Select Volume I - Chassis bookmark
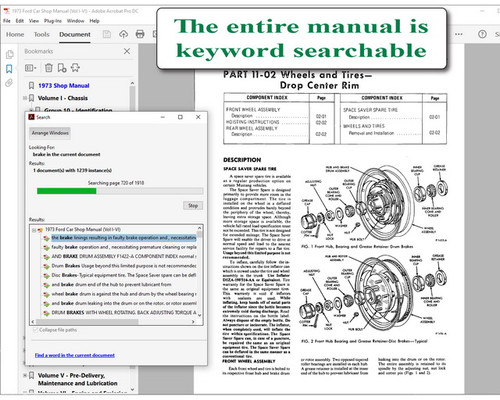 point(63,98)
